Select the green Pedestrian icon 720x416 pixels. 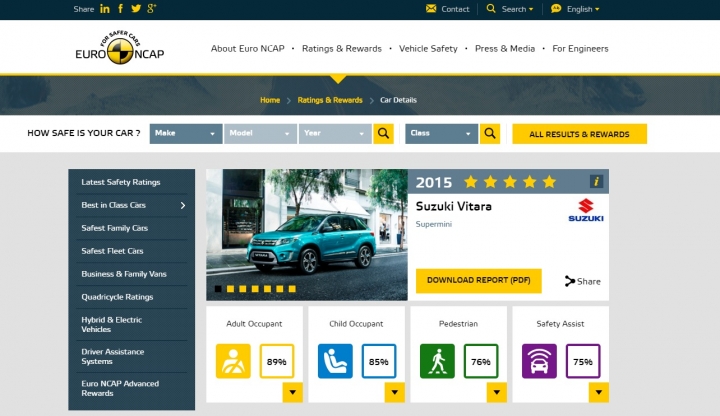tap(437, 361)
